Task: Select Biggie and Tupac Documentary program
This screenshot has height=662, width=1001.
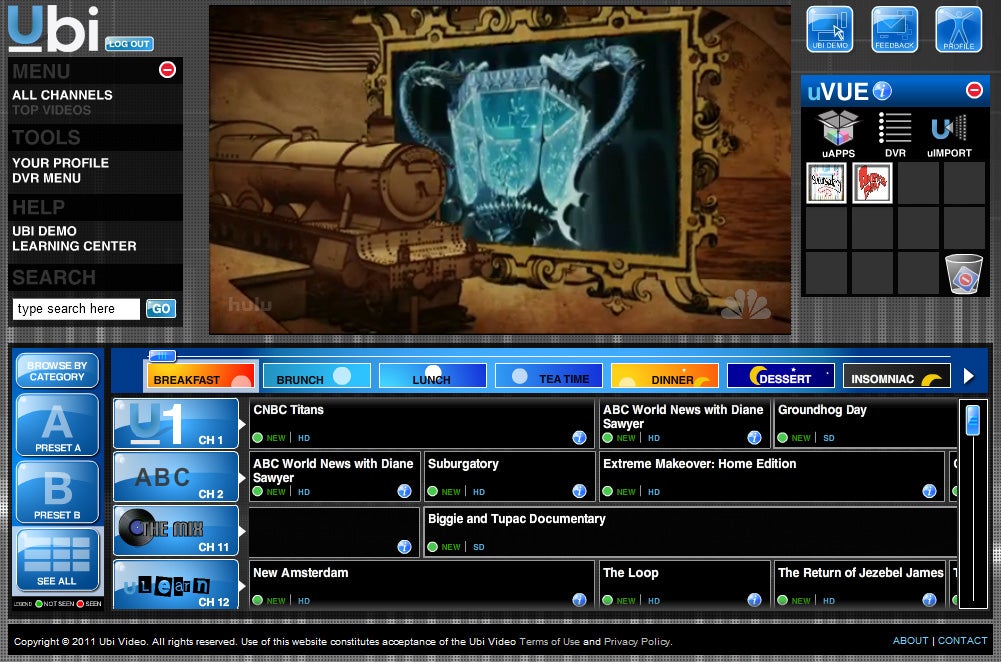Action: click(x=690, y=532)
